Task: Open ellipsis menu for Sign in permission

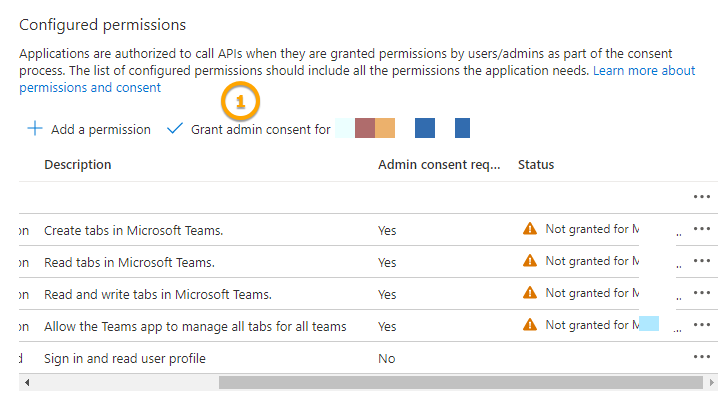Action: pos(701,357)
